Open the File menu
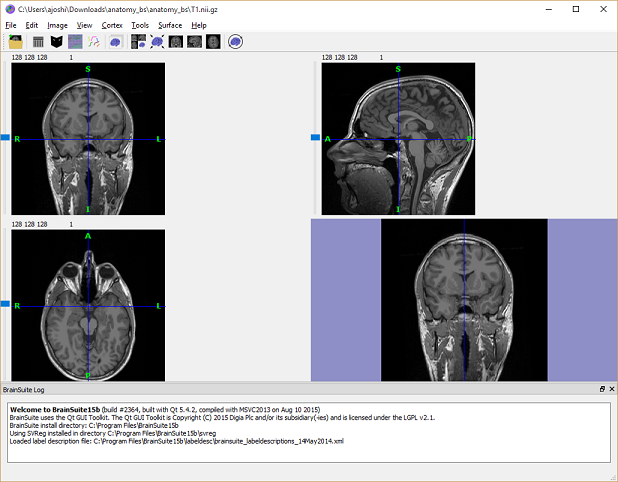The height and width of the screenshot is (482, 618). coord(11,24)
